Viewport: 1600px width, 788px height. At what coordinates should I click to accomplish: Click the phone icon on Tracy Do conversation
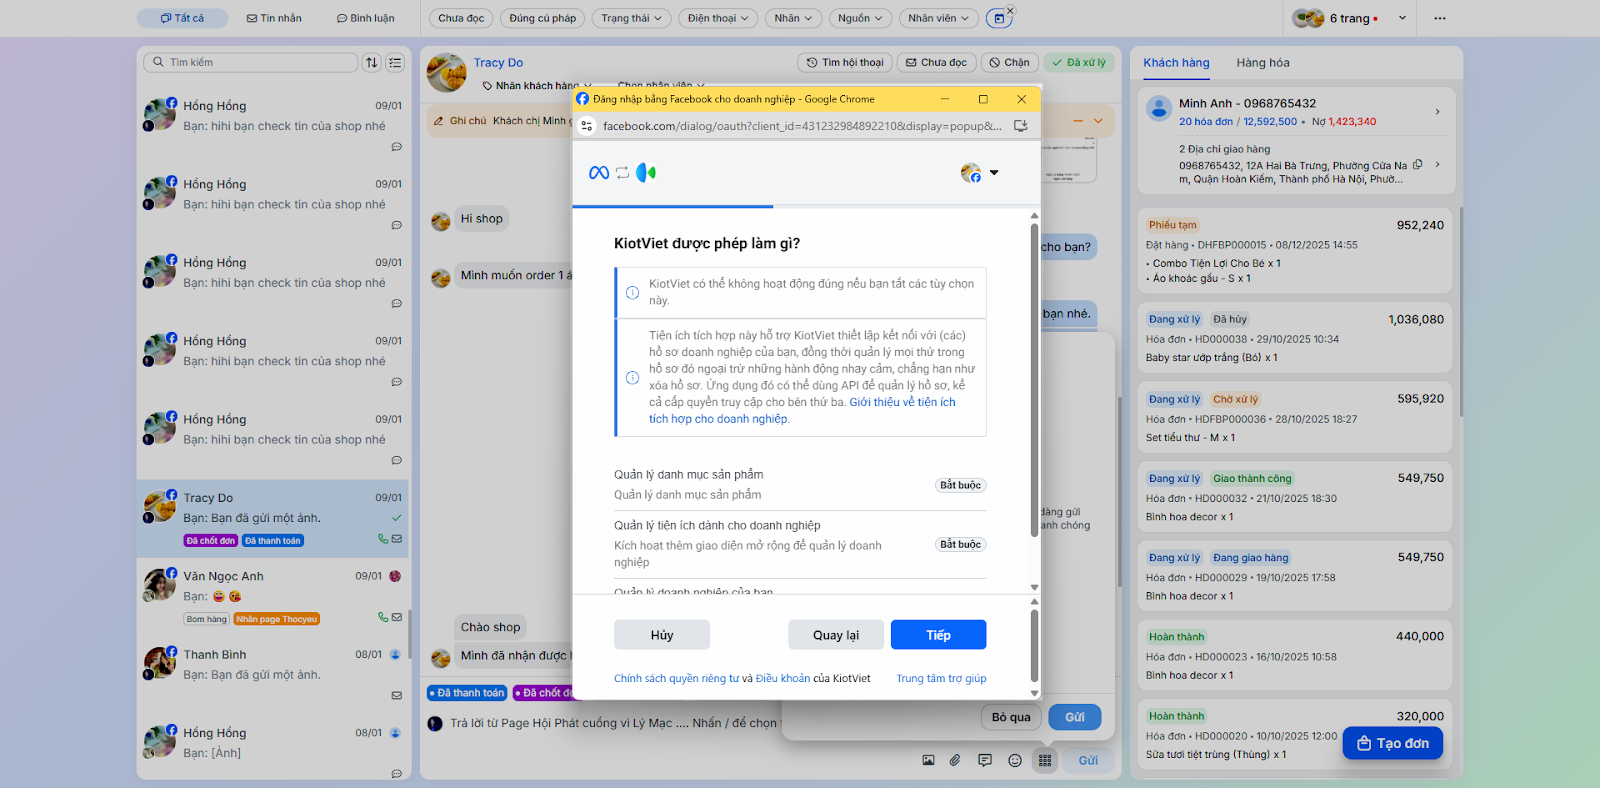pos(383,539)
